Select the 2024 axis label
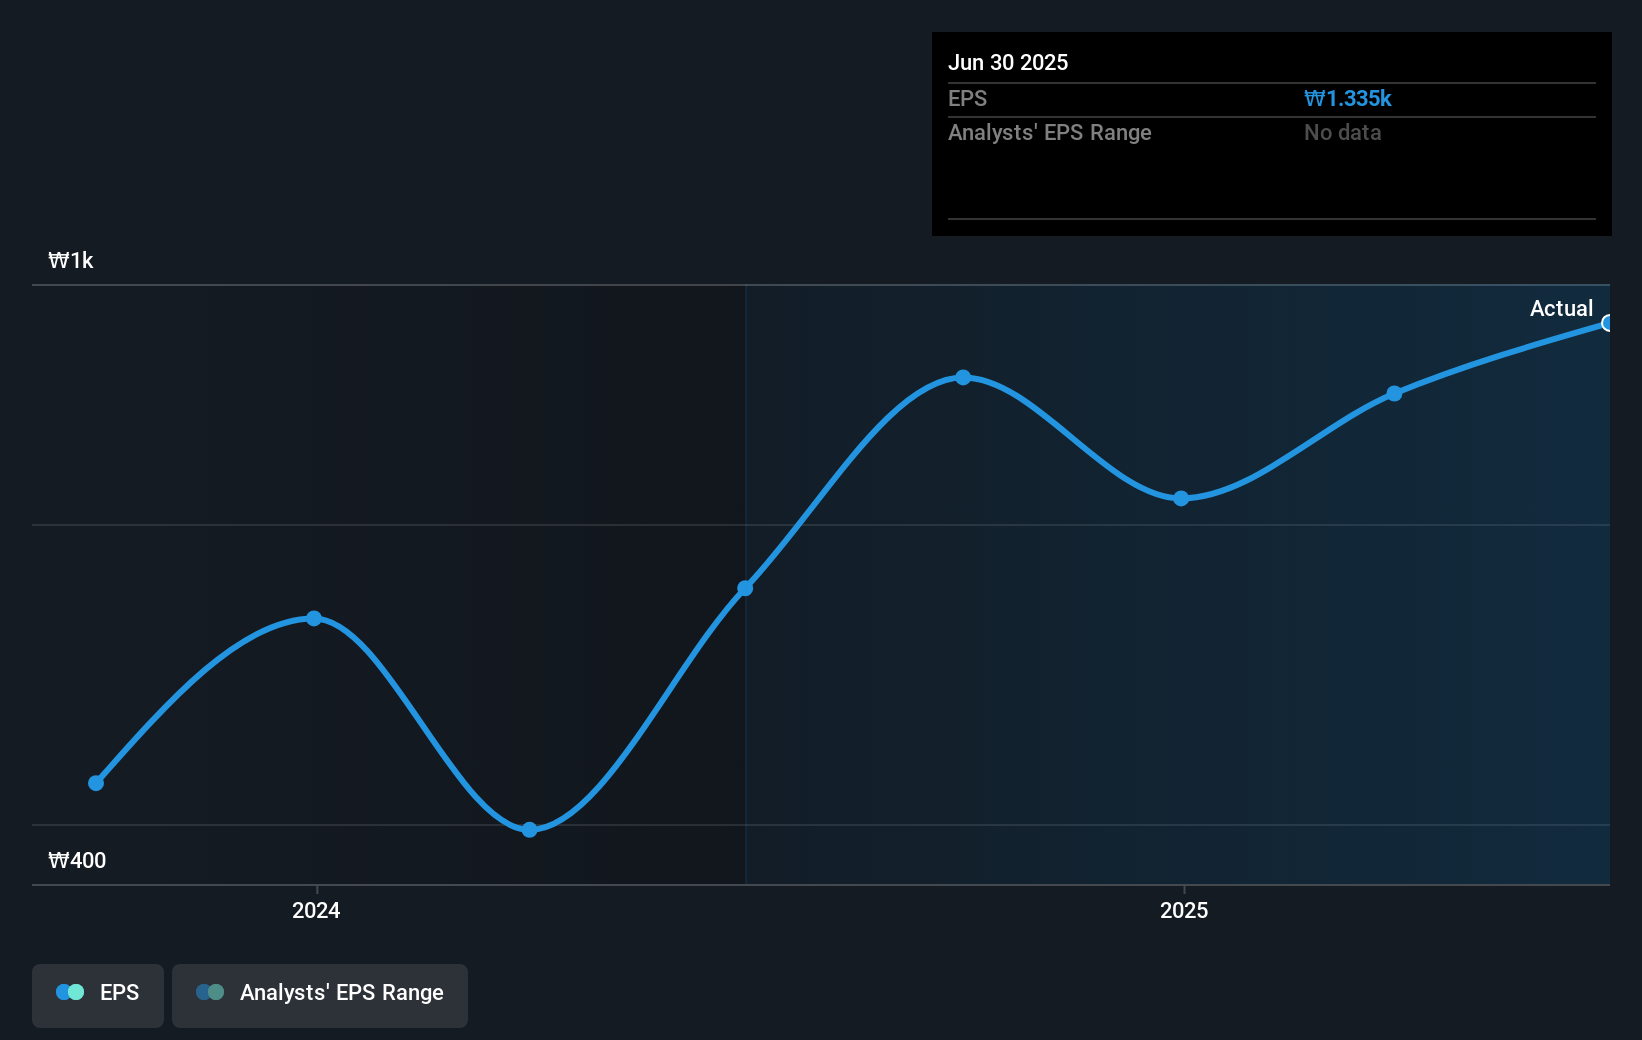This screenshot has width=1642, height=1040. coord(315,911)
